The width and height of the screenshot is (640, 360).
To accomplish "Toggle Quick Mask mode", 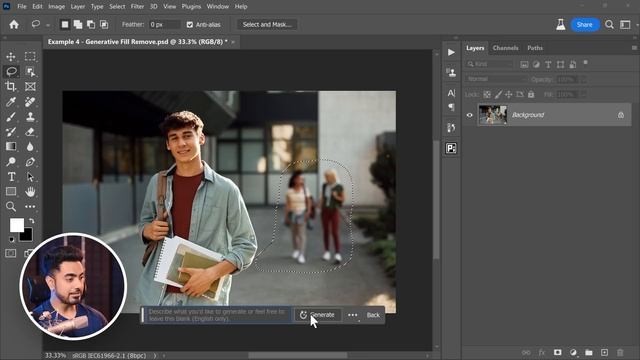I will point(11,253).
